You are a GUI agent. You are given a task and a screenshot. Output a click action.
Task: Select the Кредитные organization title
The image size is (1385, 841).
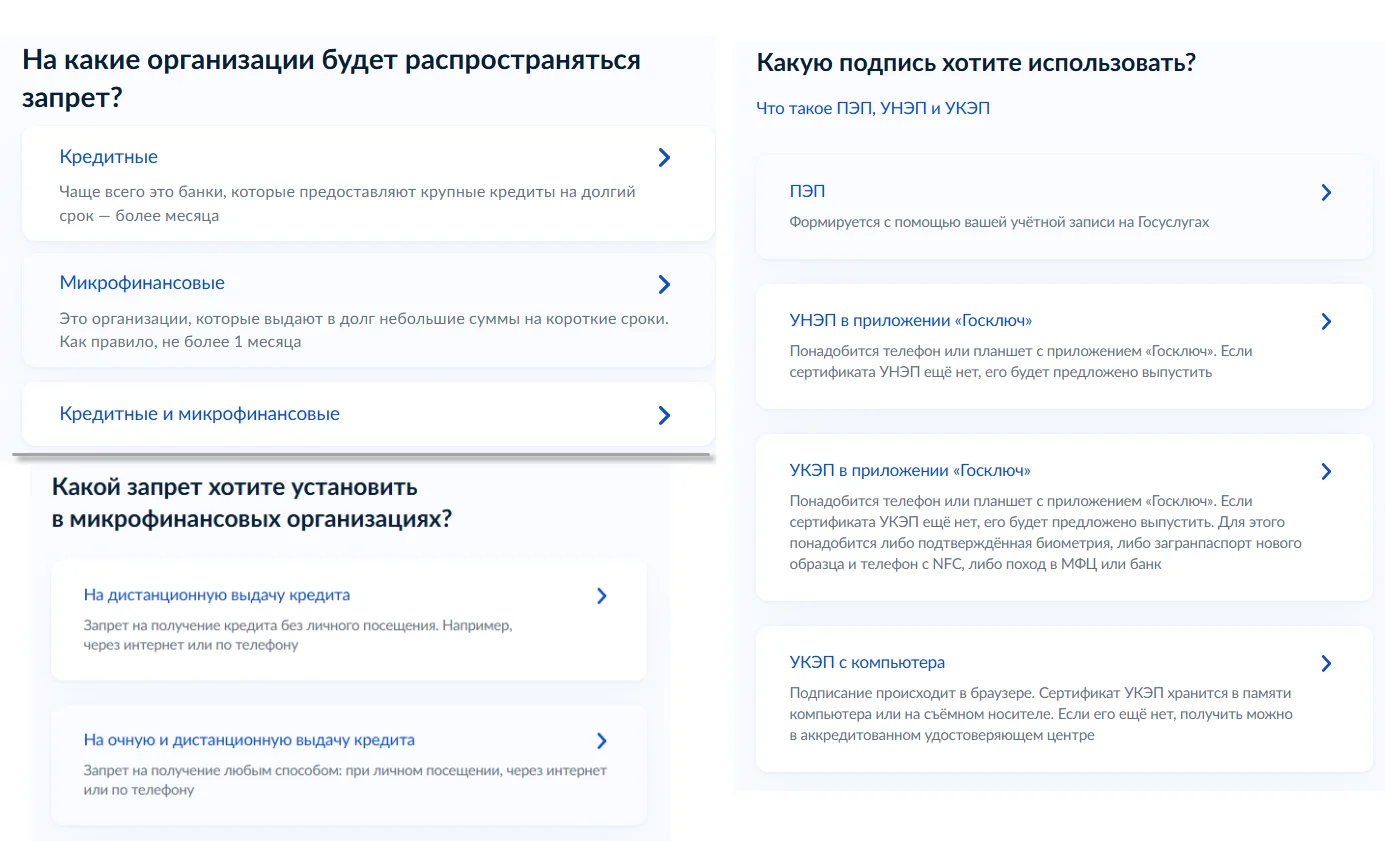coord(108,157)
